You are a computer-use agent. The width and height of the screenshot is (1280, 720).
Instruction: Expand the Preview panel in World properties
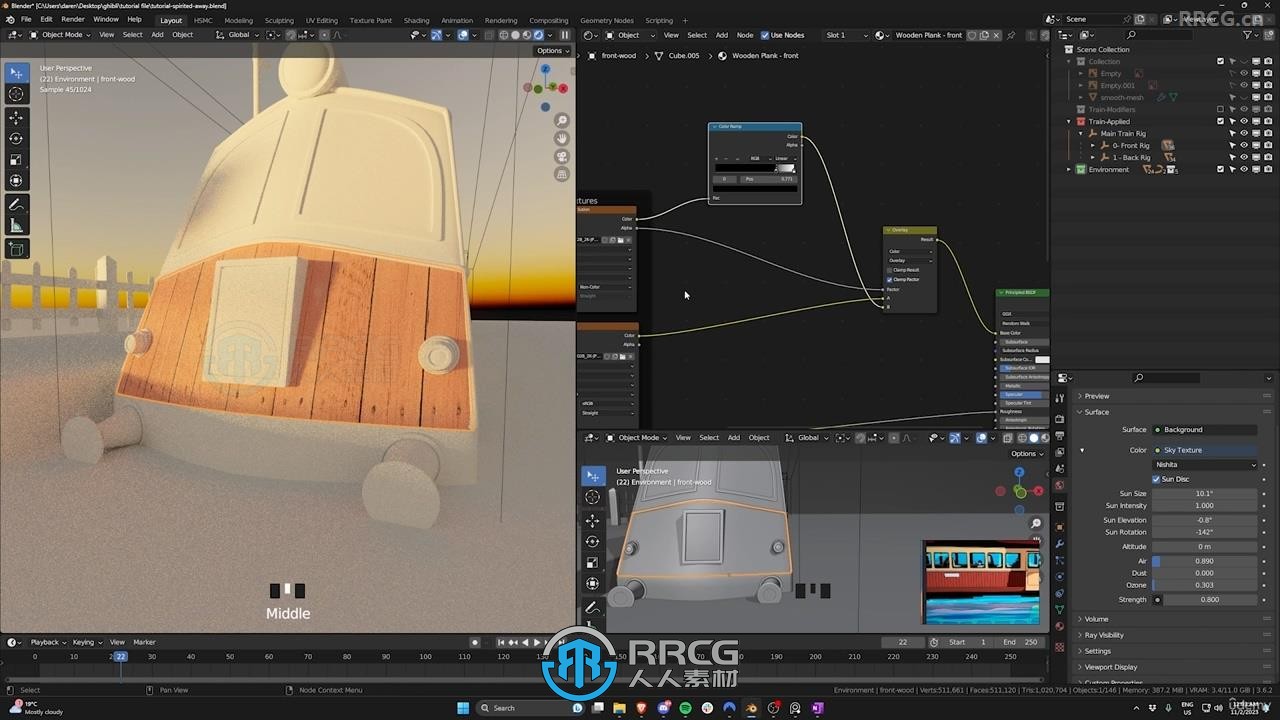[x=1097, y=396]
